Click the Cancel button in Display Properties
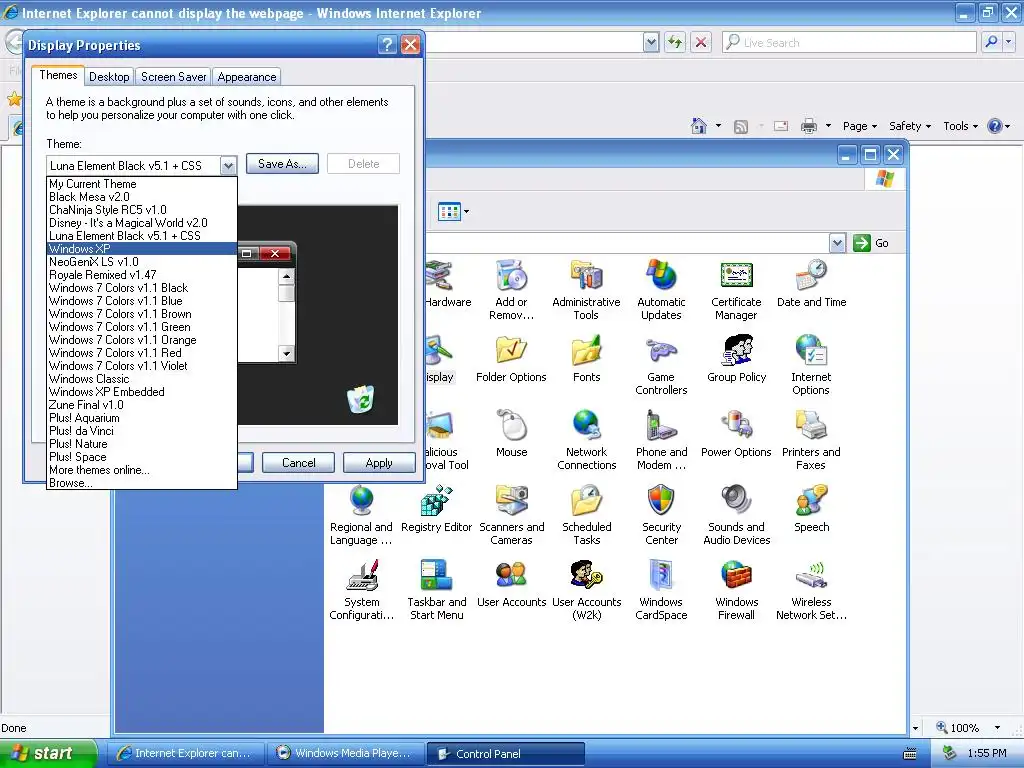Viewport: 1024px width, 768px height. point(298,462)
